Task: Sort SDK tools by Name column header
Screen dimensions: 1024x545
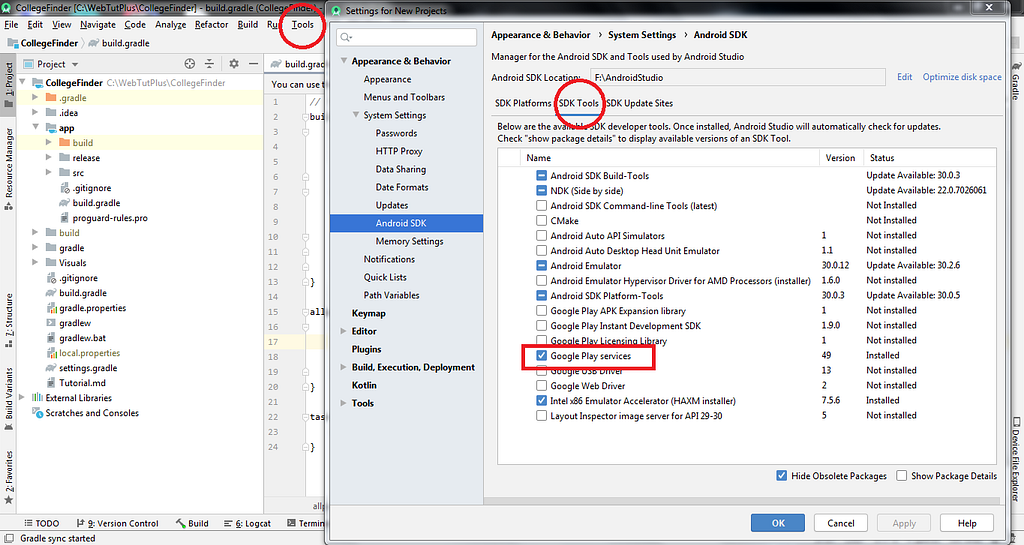Action: pos(538,158)
